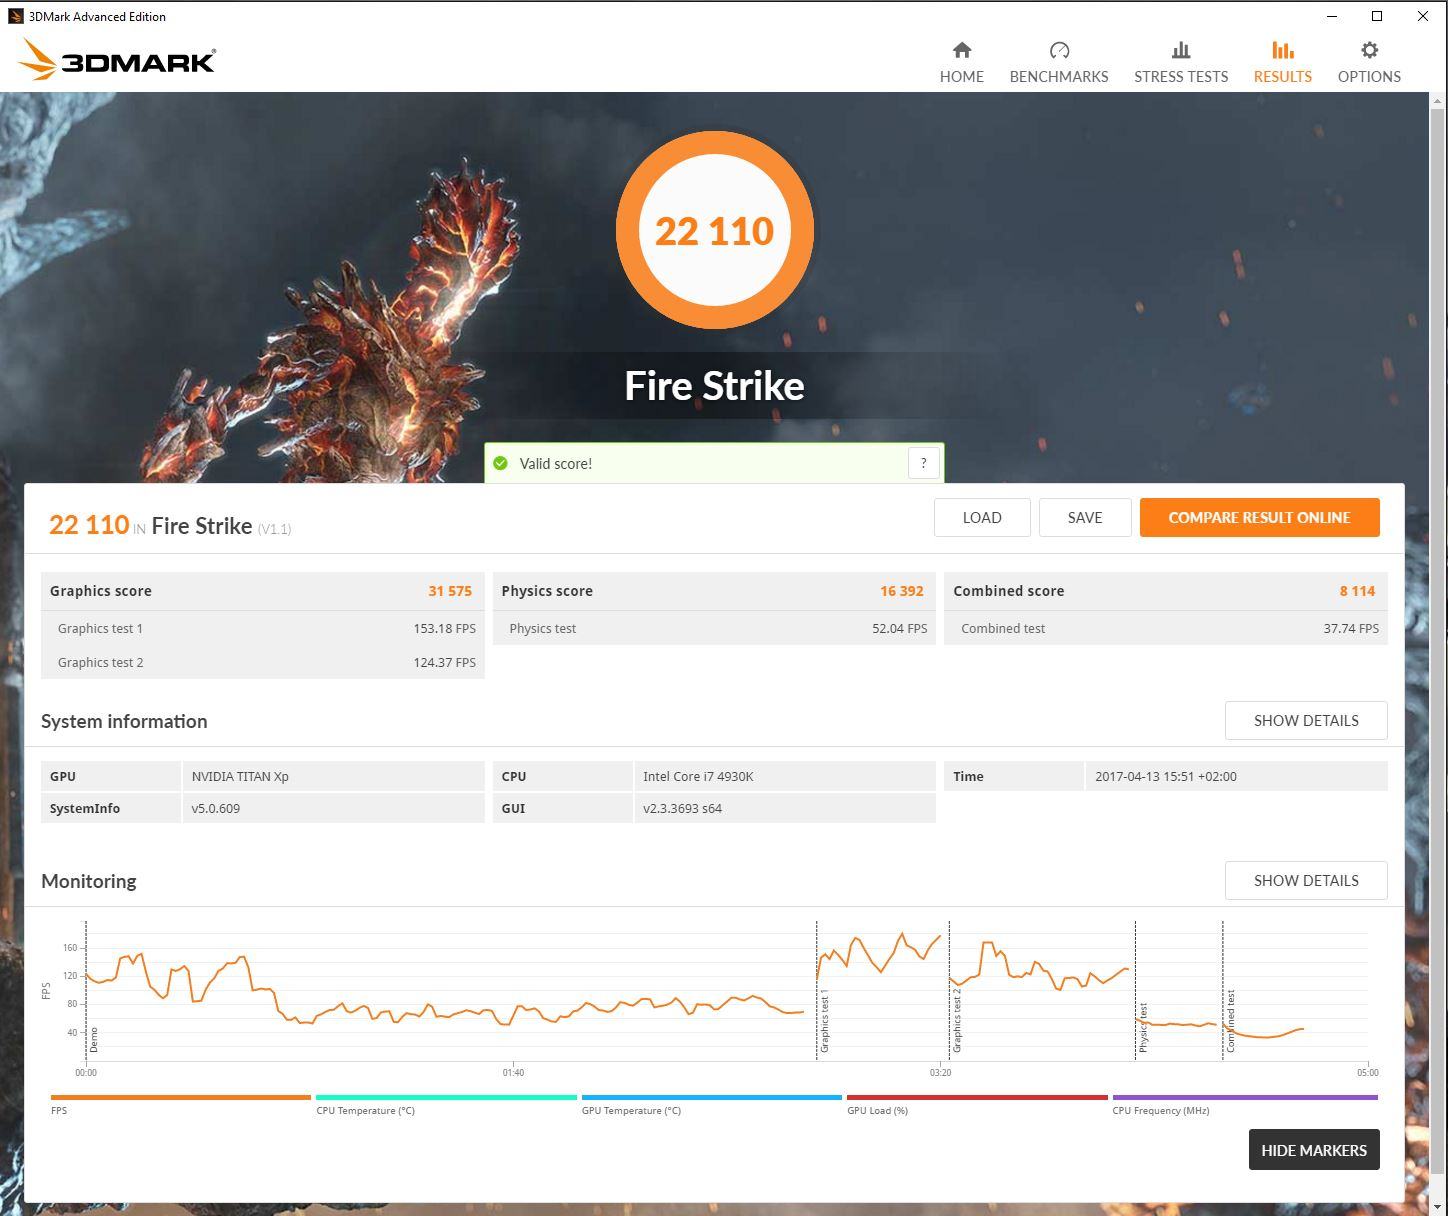
Task: Click the Graphics test 2 value 124.37 FPS
Action: coord(444,663)
